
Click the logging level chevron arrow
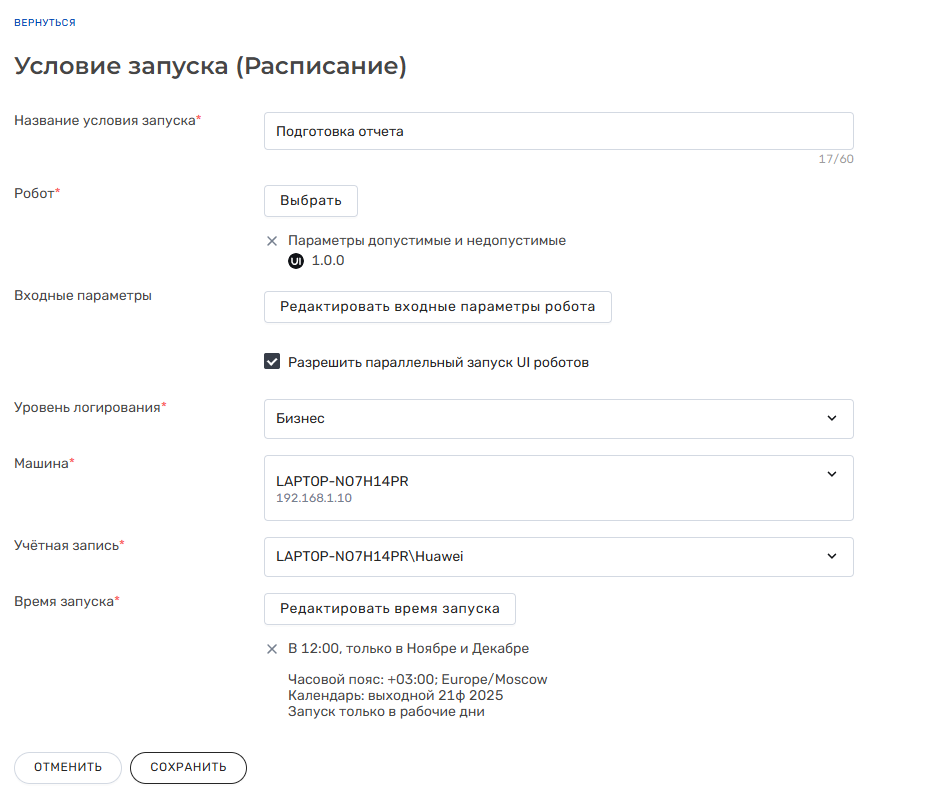point(832,419)
